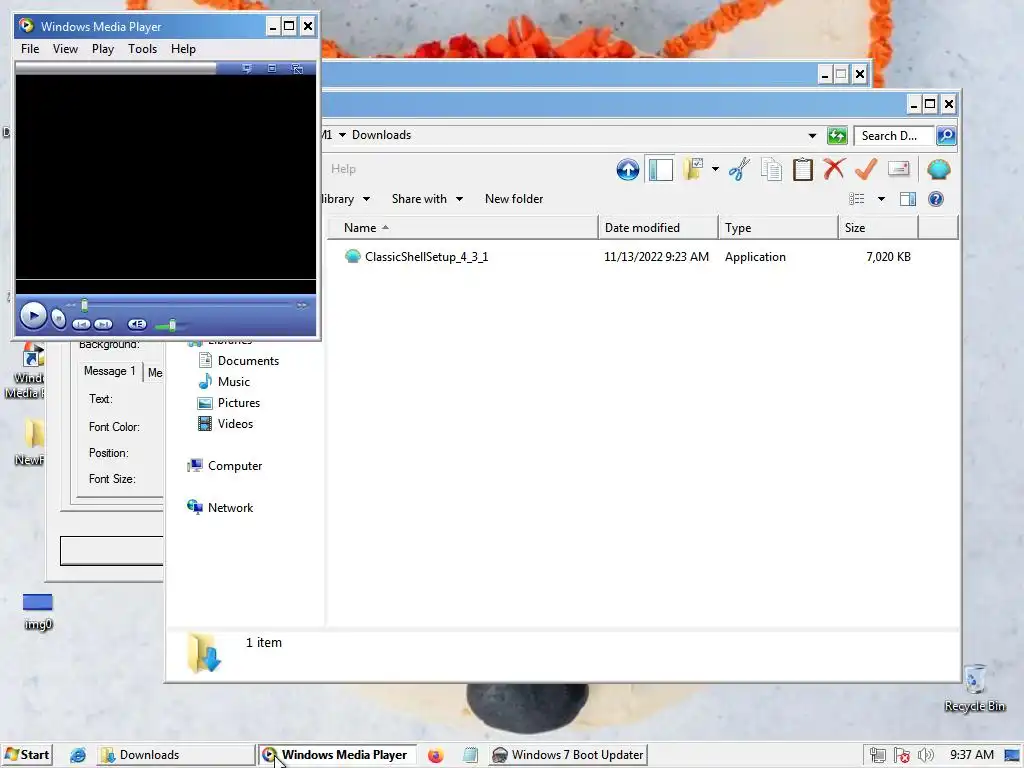Click the Search Downloads input box
The height and width of the screenshot is (768, 1024).
point(894,136)
